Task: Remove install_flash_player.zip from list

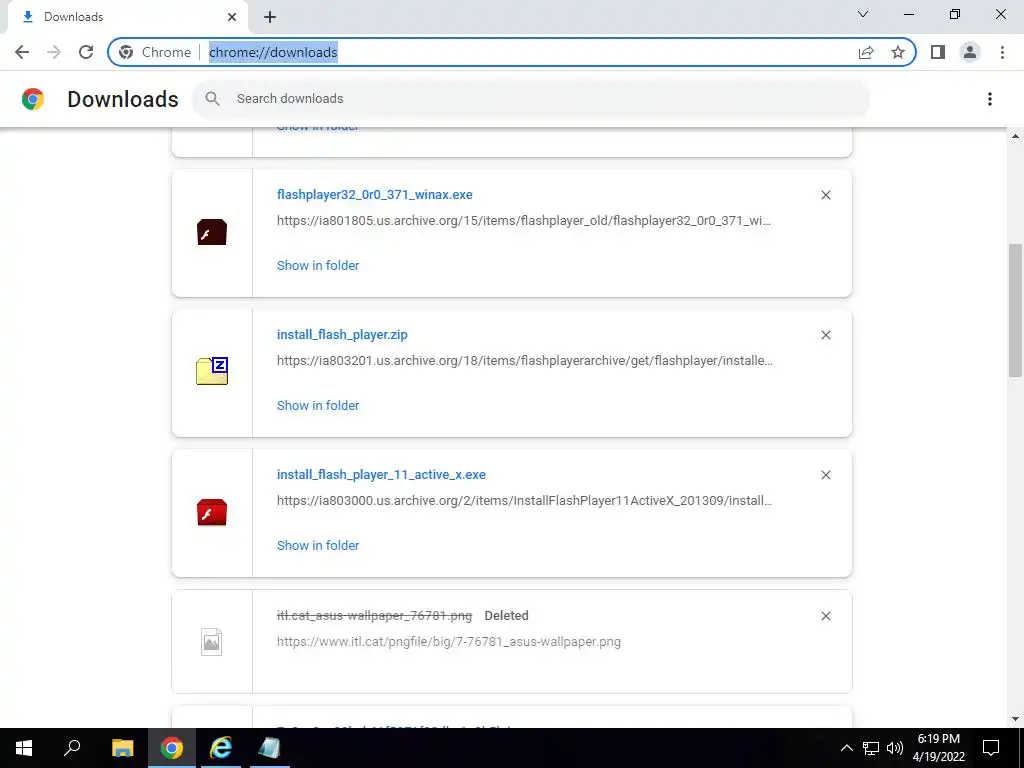Action: tap(826, 335)
